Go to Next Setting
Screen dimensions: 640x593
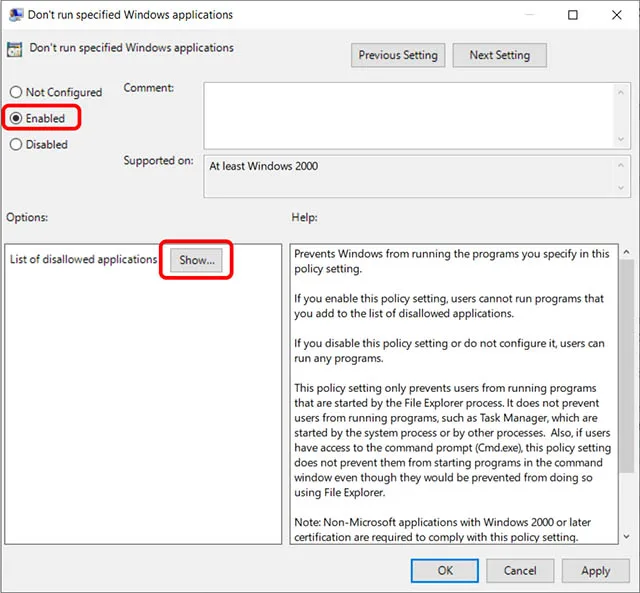tap(500, 55)
